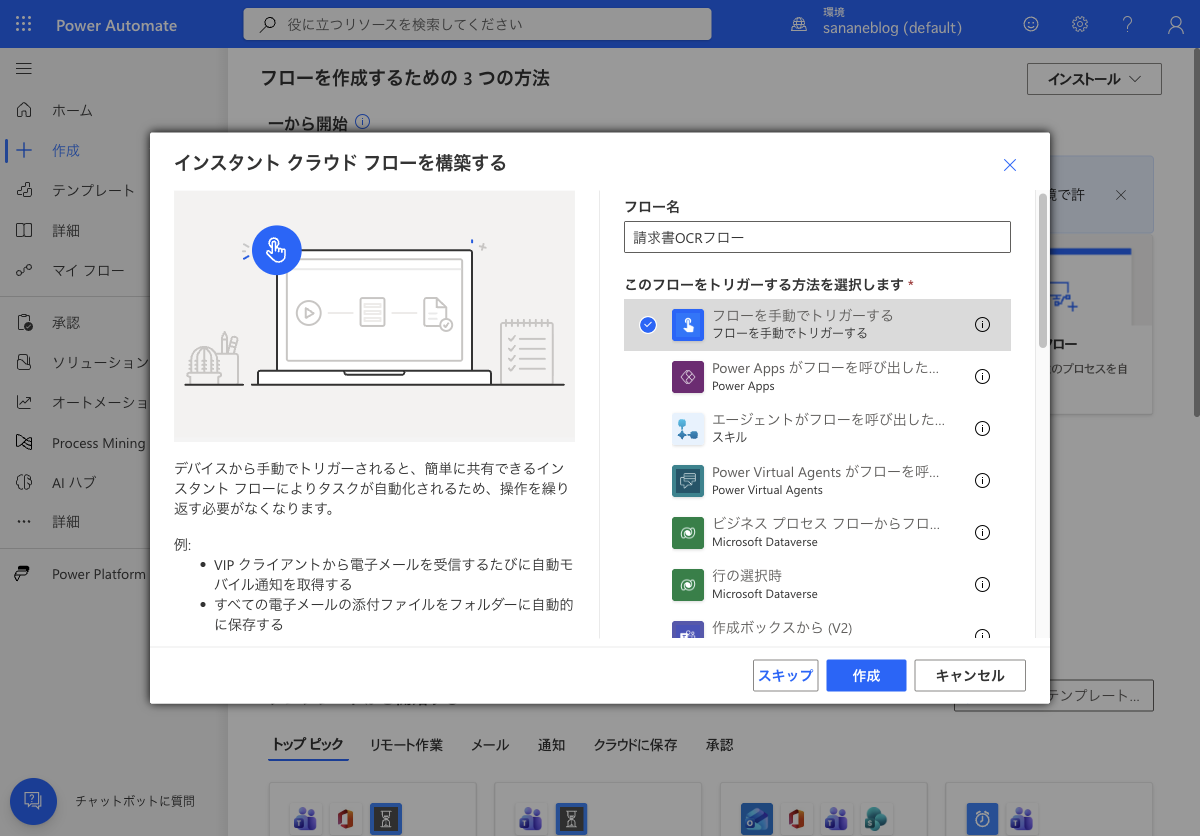
Task: Switch to トップ ピック tab
Action: point(308,745)
